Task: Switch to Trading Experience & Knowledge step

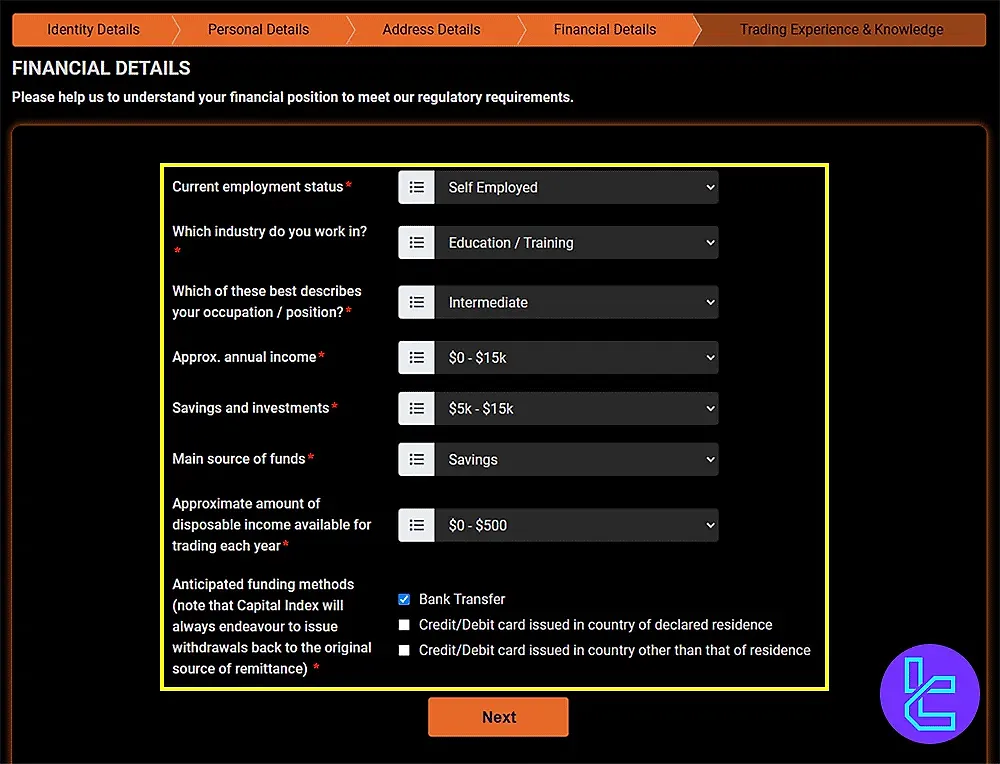Action: click(841, 29)
